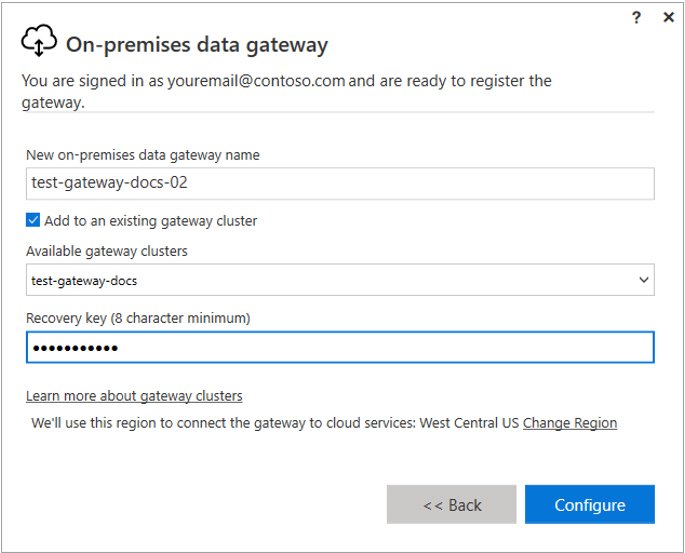Click the gateway name input field
Viewport: 685px width, 553px height.
(x=340, y=184)
